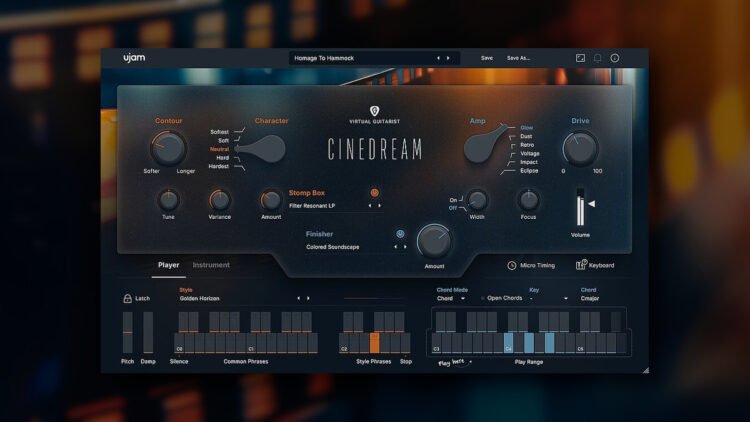
Task: Click the Variance knob
Action: [220, 200]
